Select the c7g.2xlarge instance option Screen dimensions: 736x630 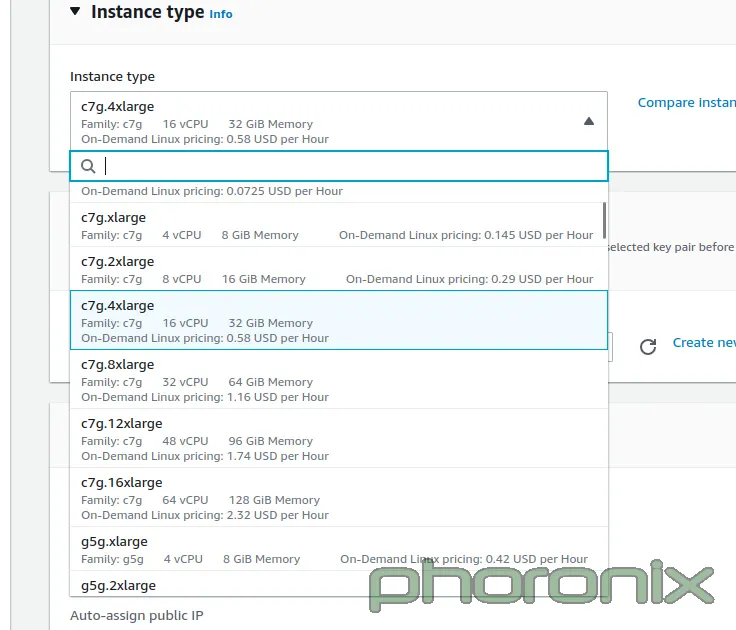tap(339, 269)
